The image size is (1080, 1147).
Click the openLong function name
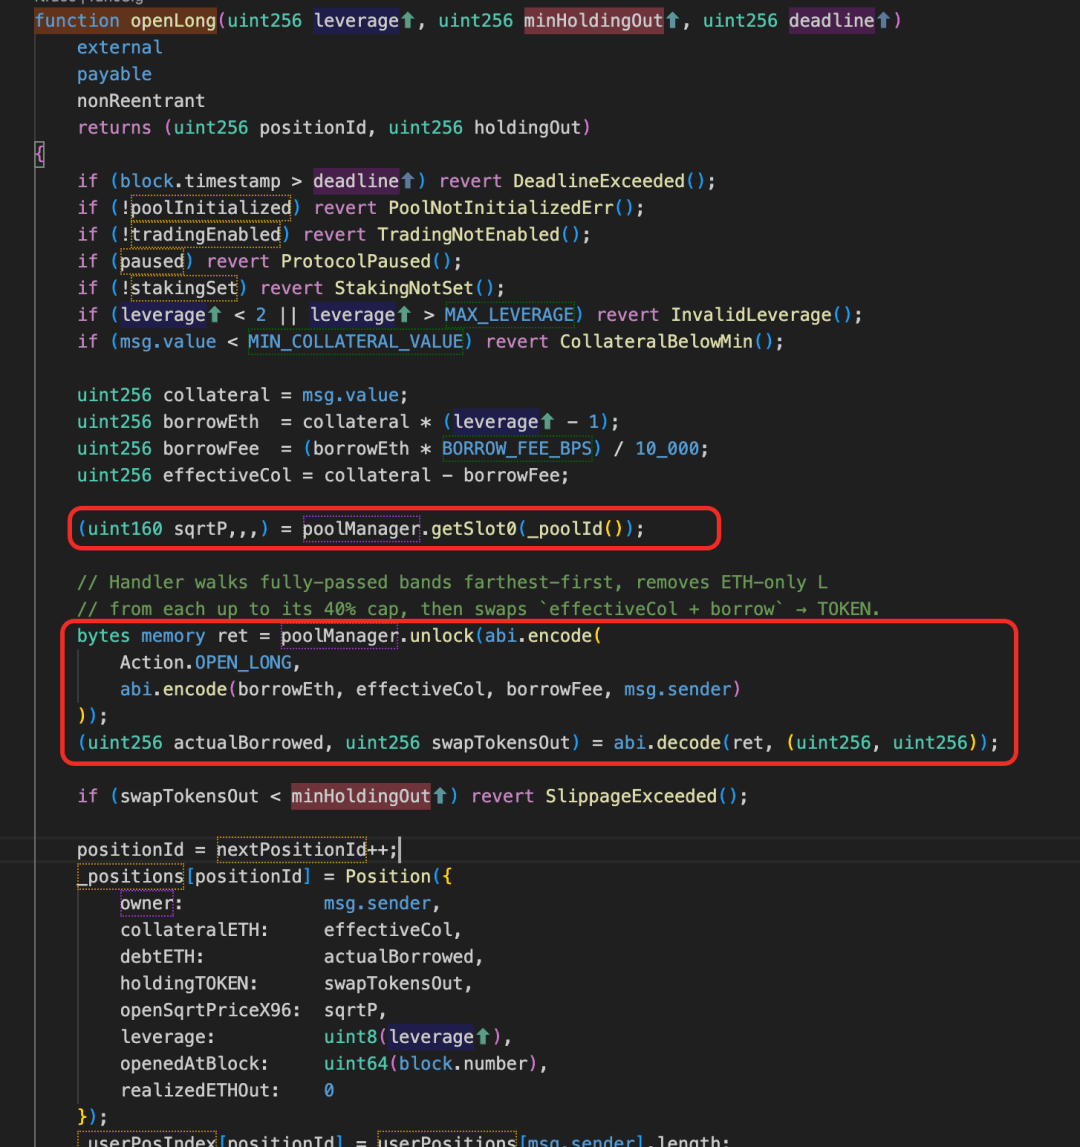click(x=173, y=20)
